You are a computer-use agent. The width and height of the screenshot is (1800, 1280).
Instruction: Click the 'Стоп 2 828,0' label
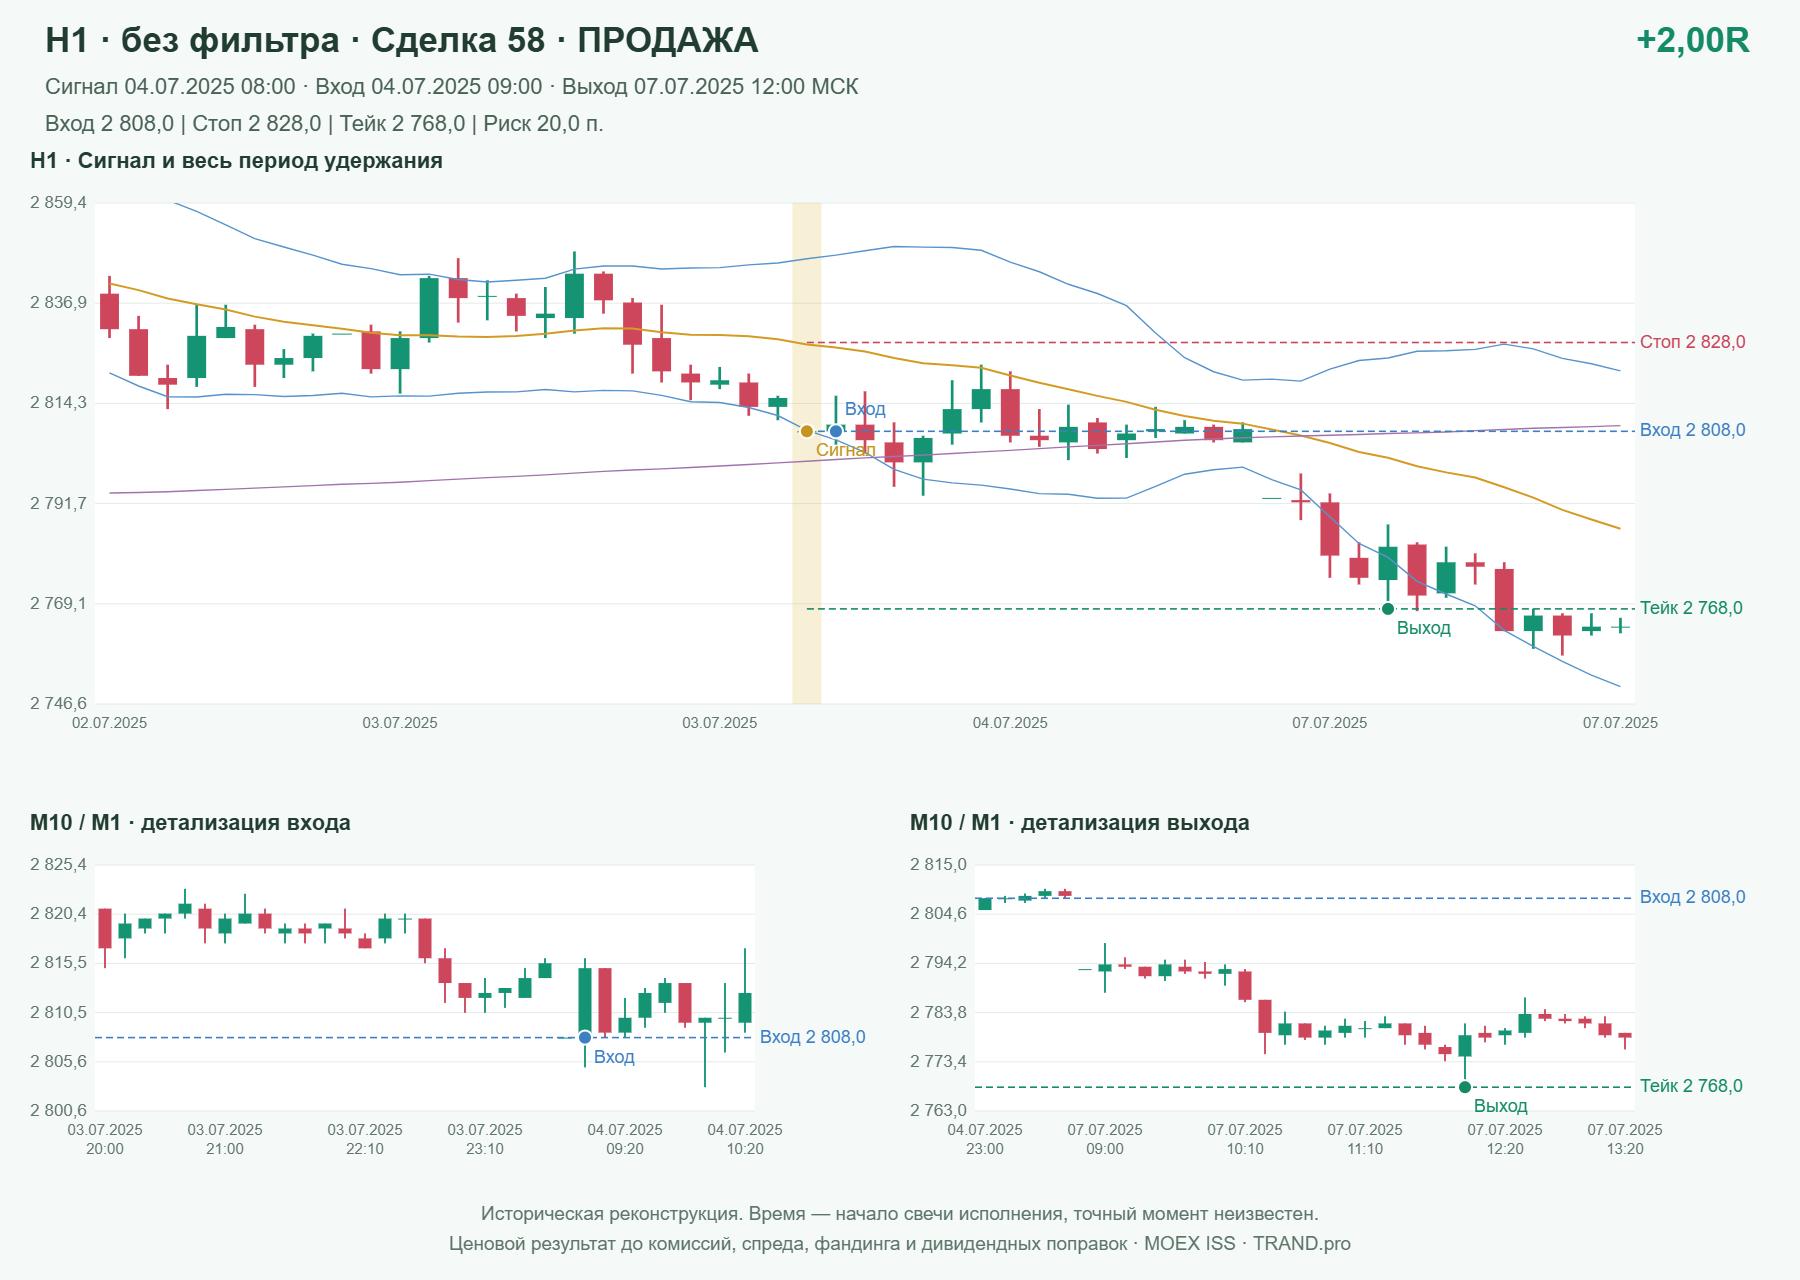click(1693, 342)
